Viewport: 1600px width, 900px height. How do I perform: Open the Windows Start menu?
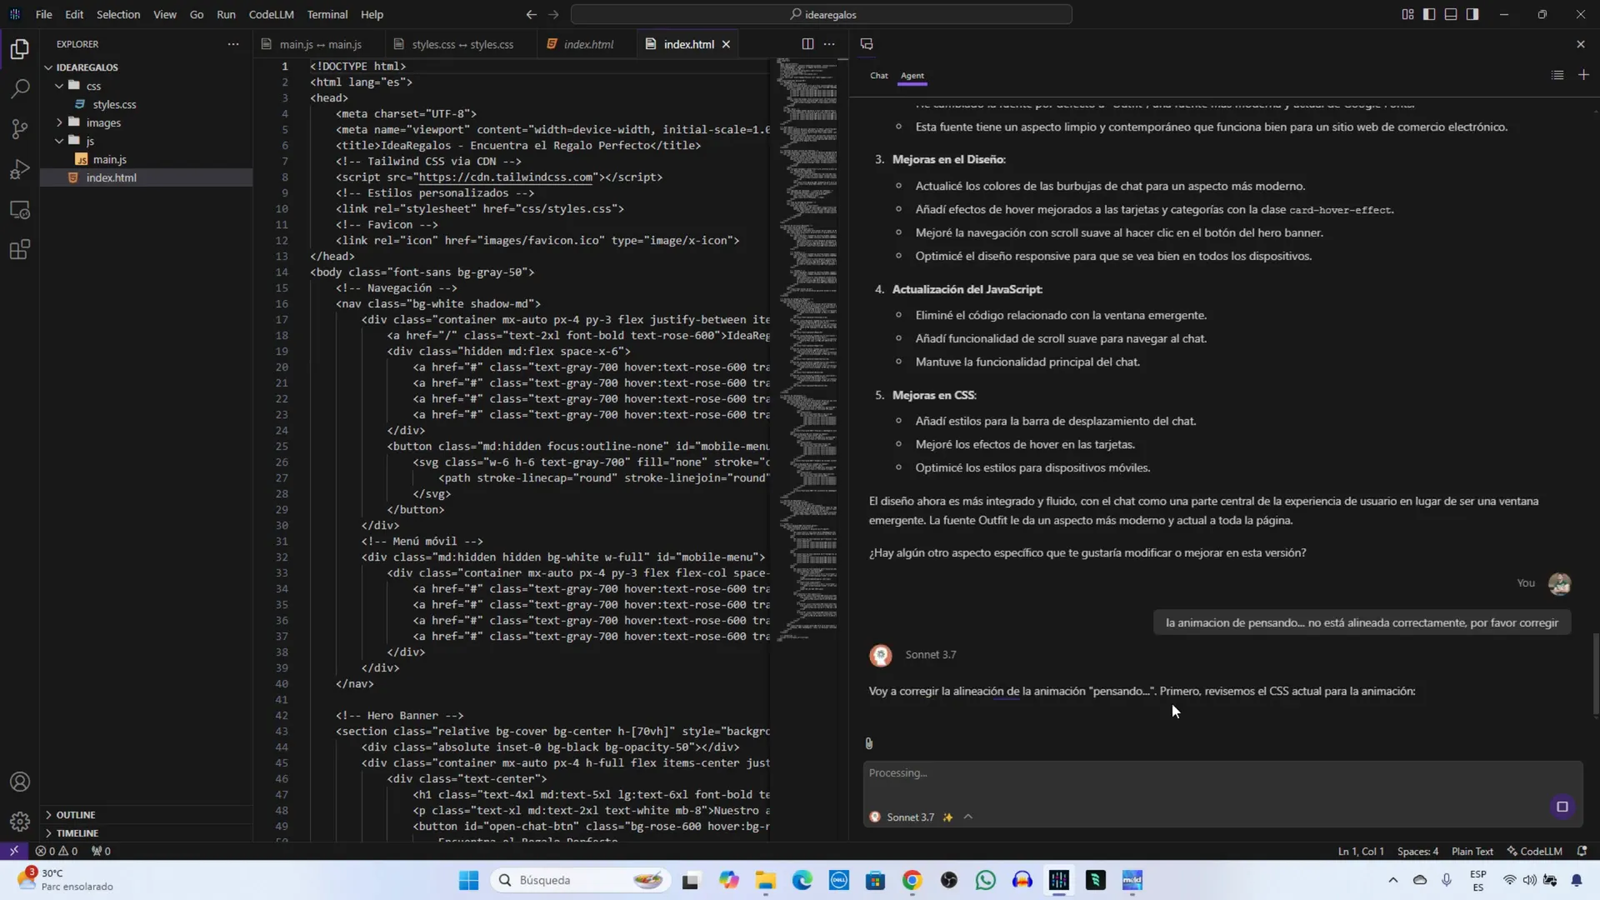(468, 880)
